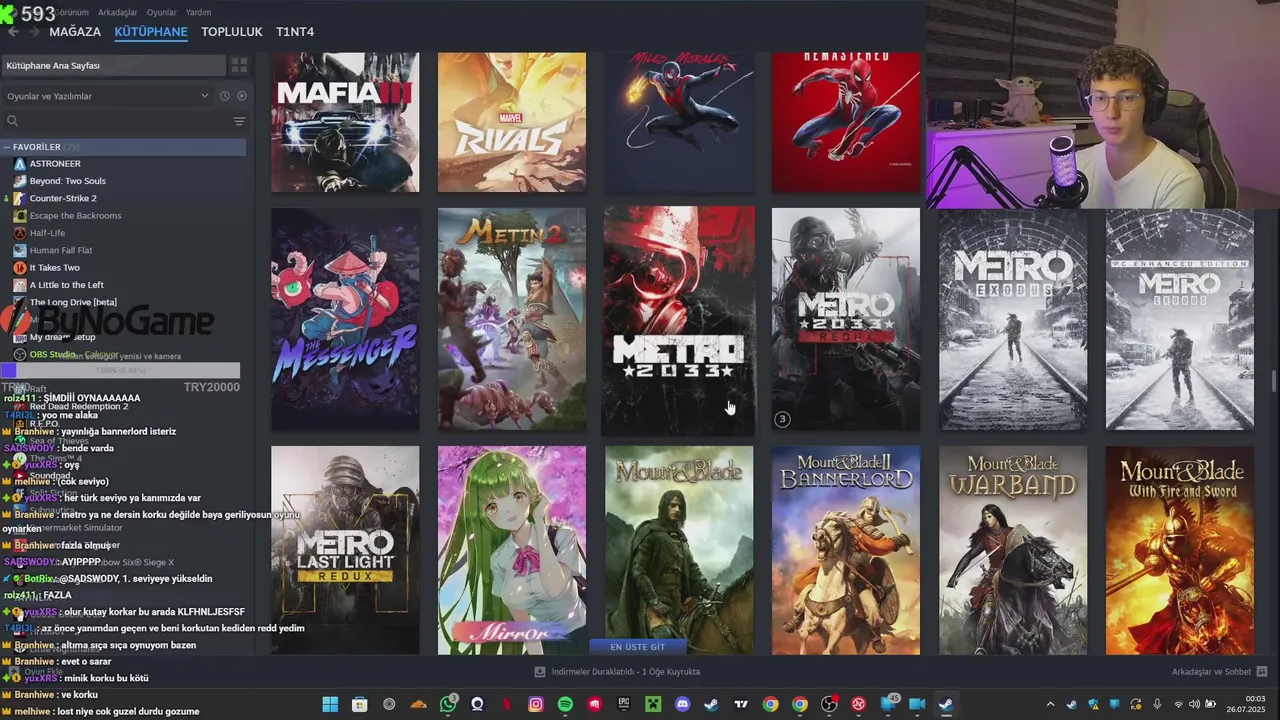
Task: Open TradingView from the taskbar
Action: coord(741,705)
